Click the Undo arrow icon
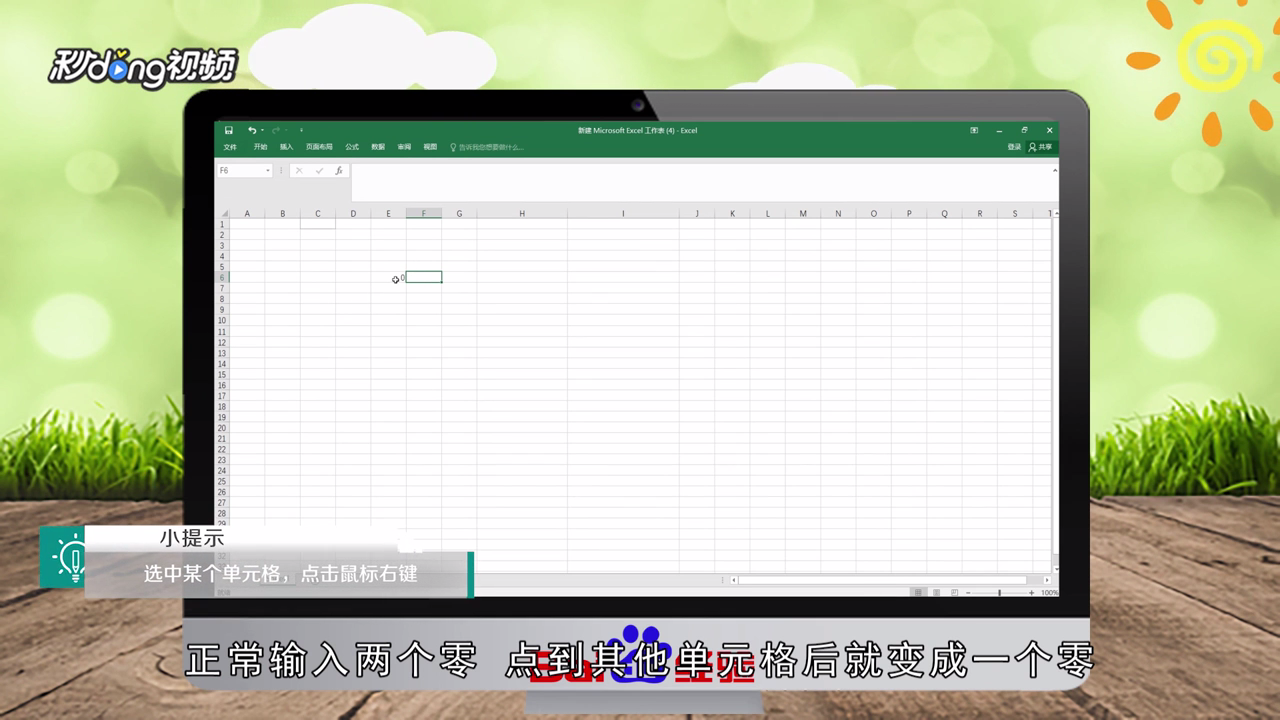The height and width of the screenshot is (720, 1280). tap(252, 130)
